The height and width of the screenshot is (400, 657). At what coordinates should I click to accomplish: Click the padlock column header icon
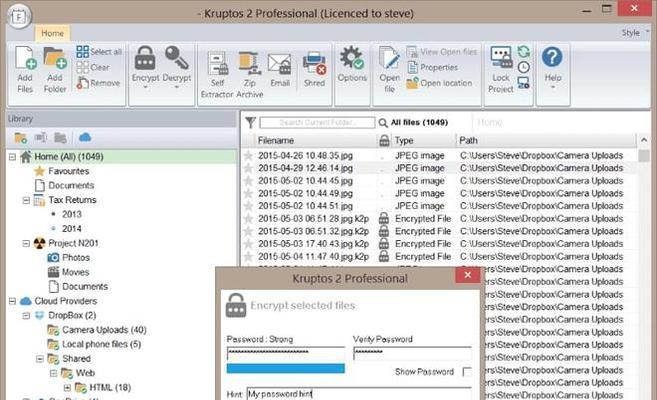[x=384, y=140]
